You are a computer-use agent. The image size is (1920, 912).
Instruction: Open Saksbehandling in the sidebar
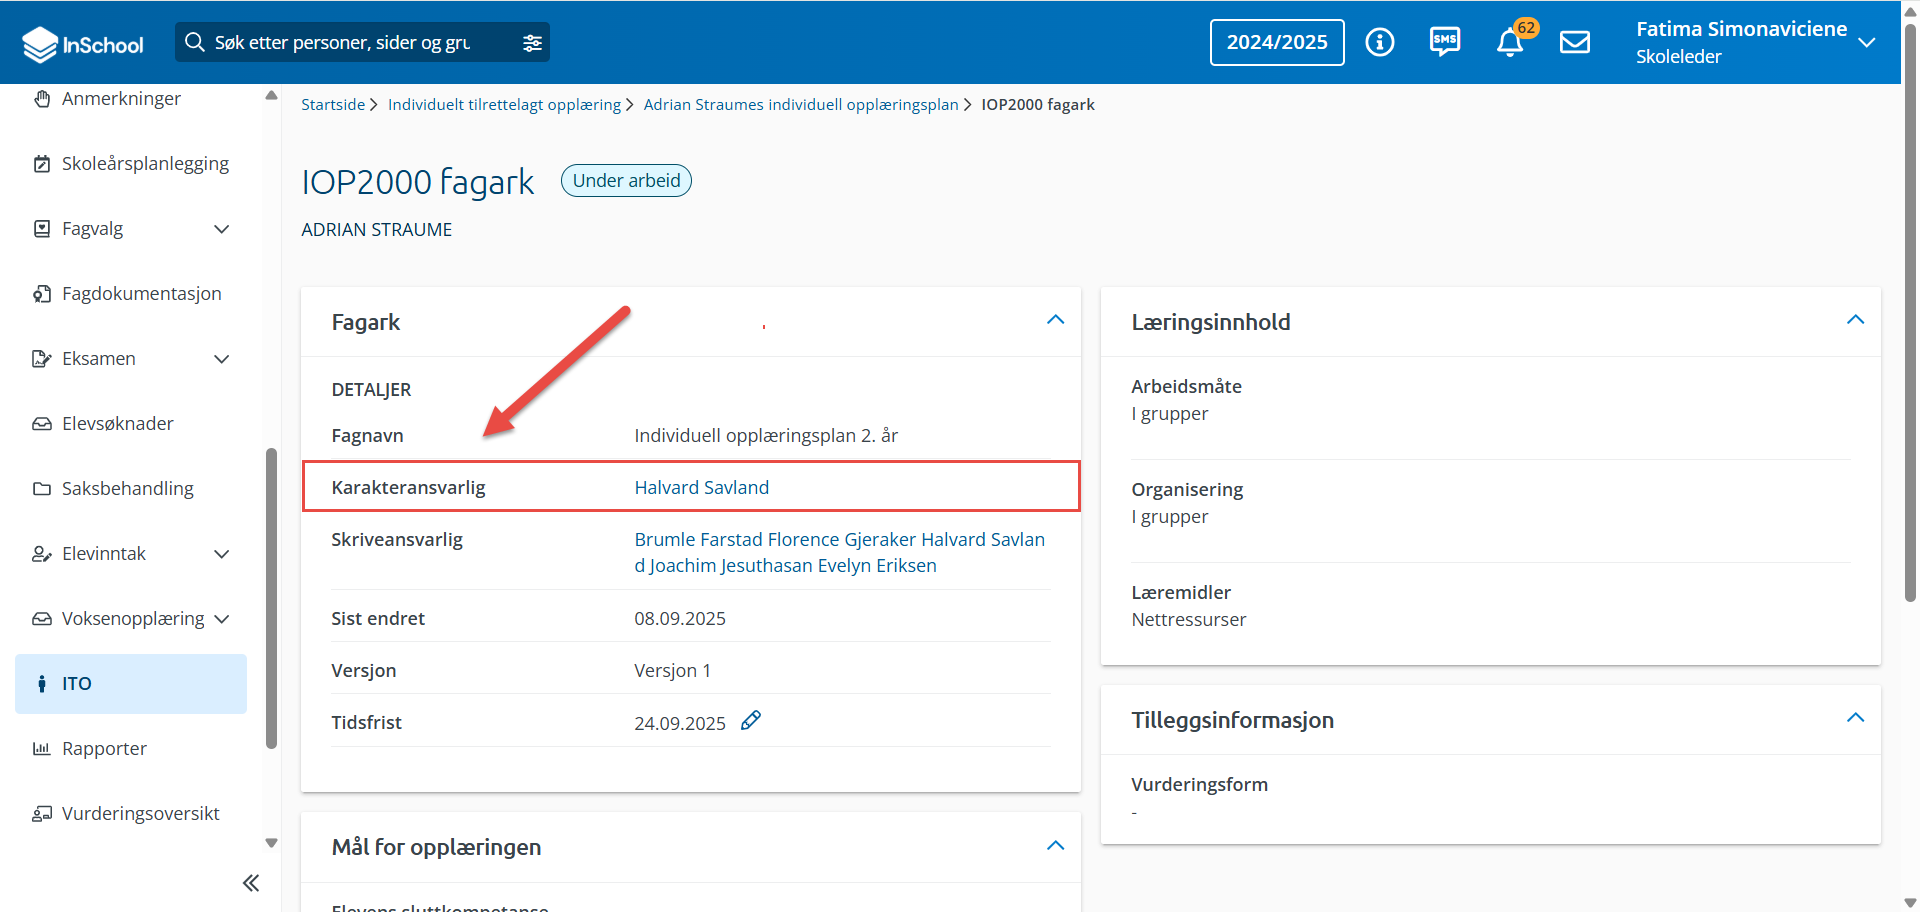pos(128,488)
